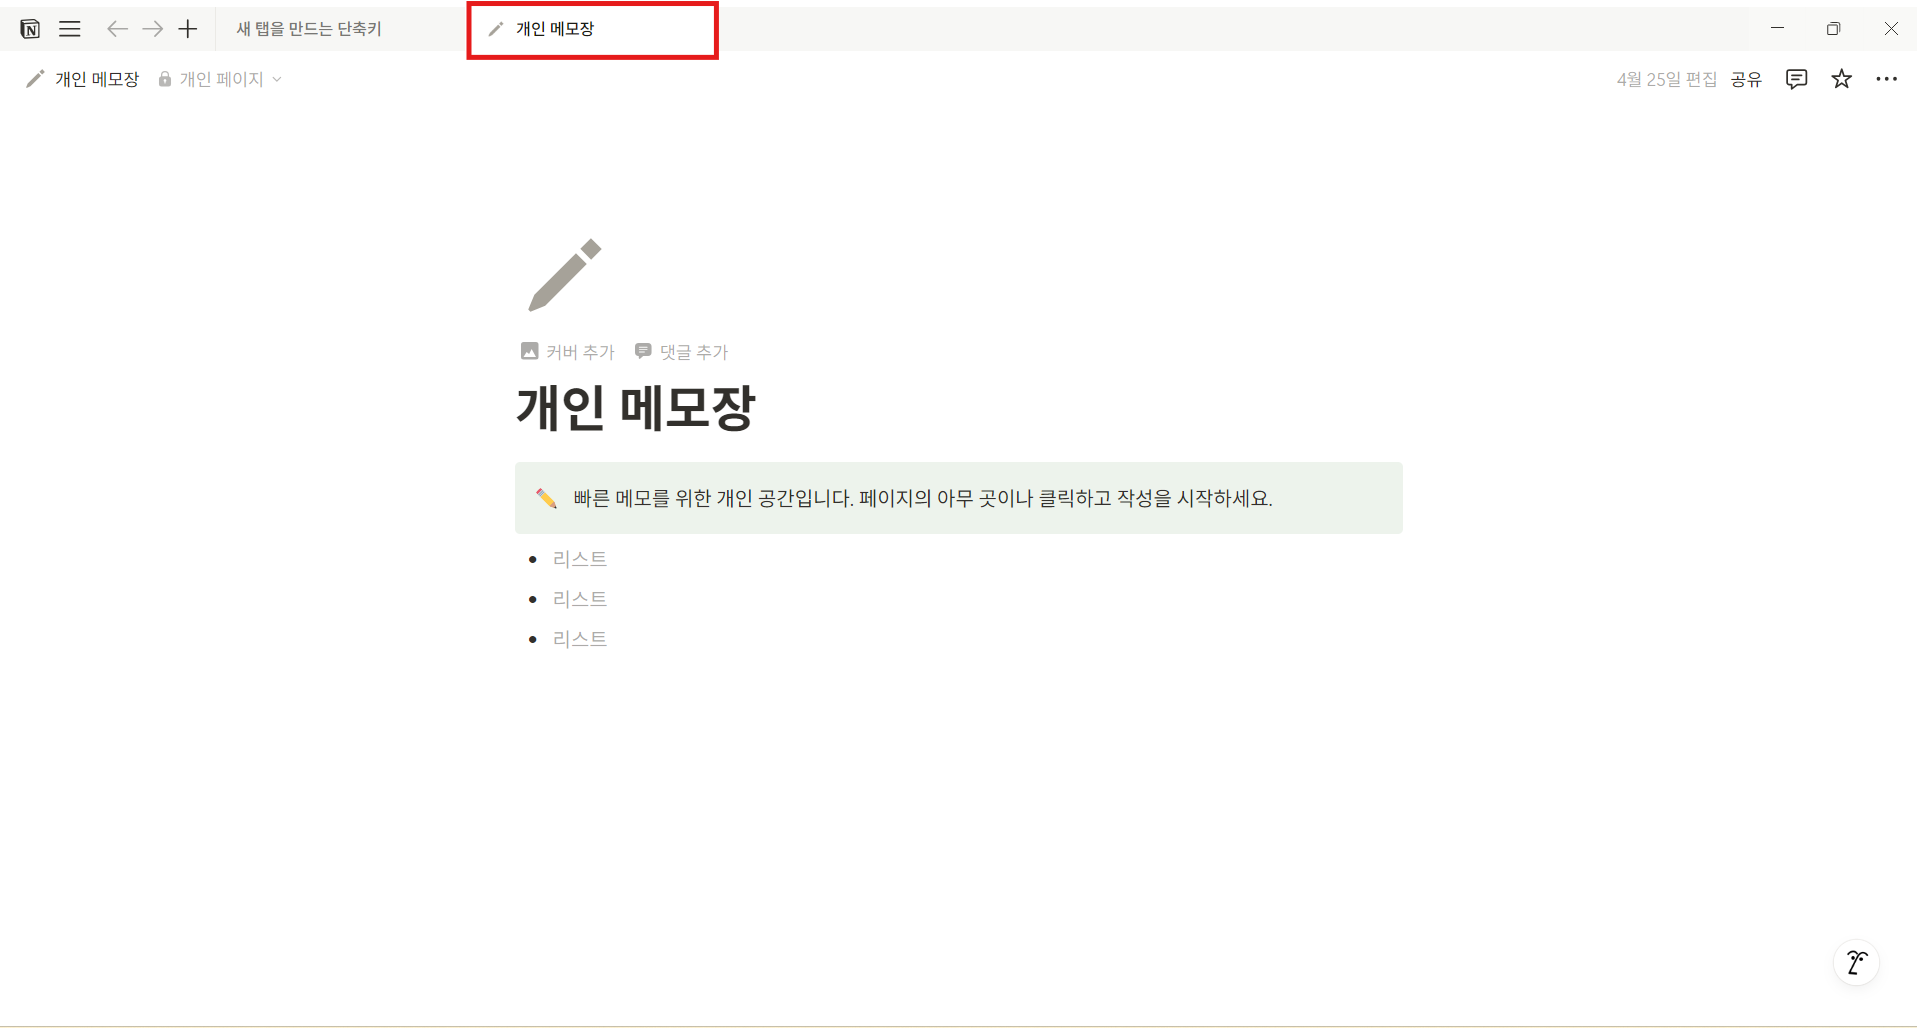Open the Notion AI icon at bottom right
Image resolution: width=1917 pixels, height=1028 pixels.
click(x=1856, y=963)
